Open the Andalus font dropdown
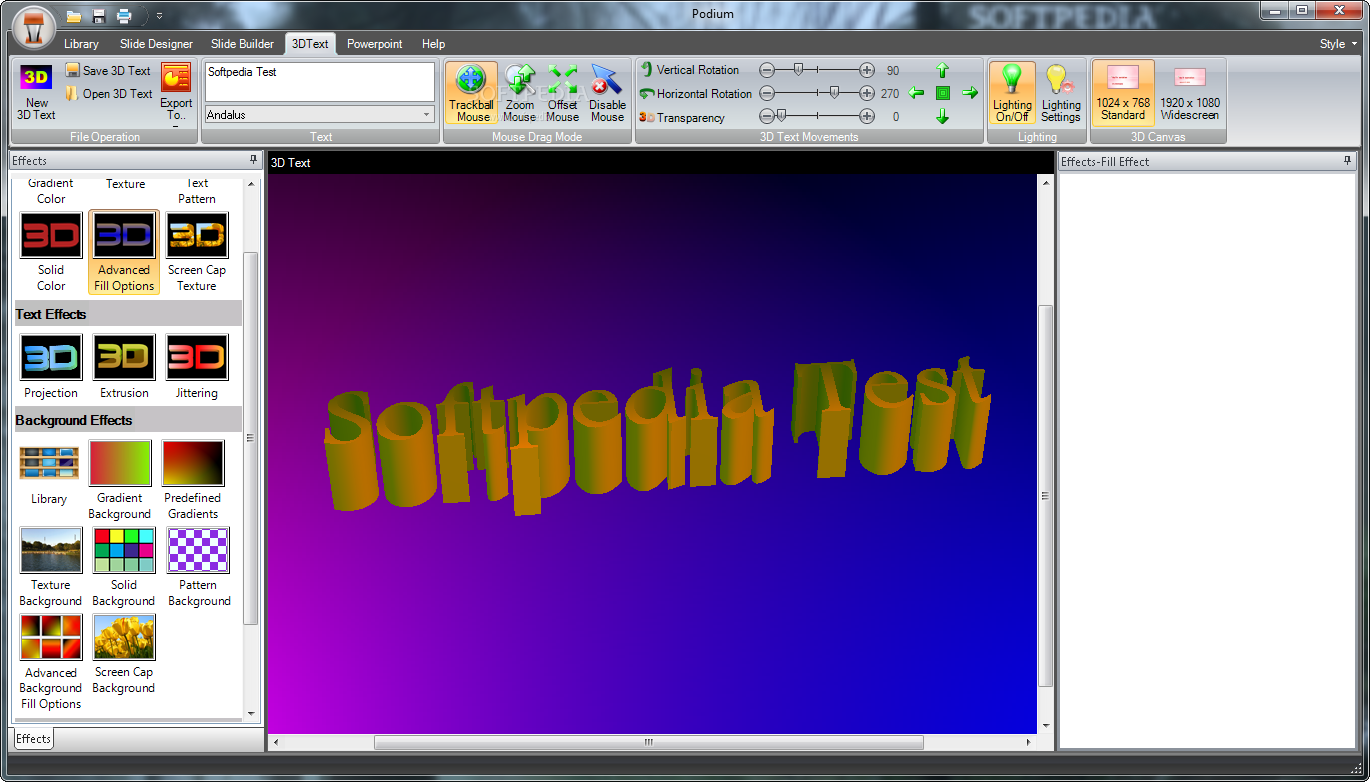The image size is (1370, 782). 426,115
